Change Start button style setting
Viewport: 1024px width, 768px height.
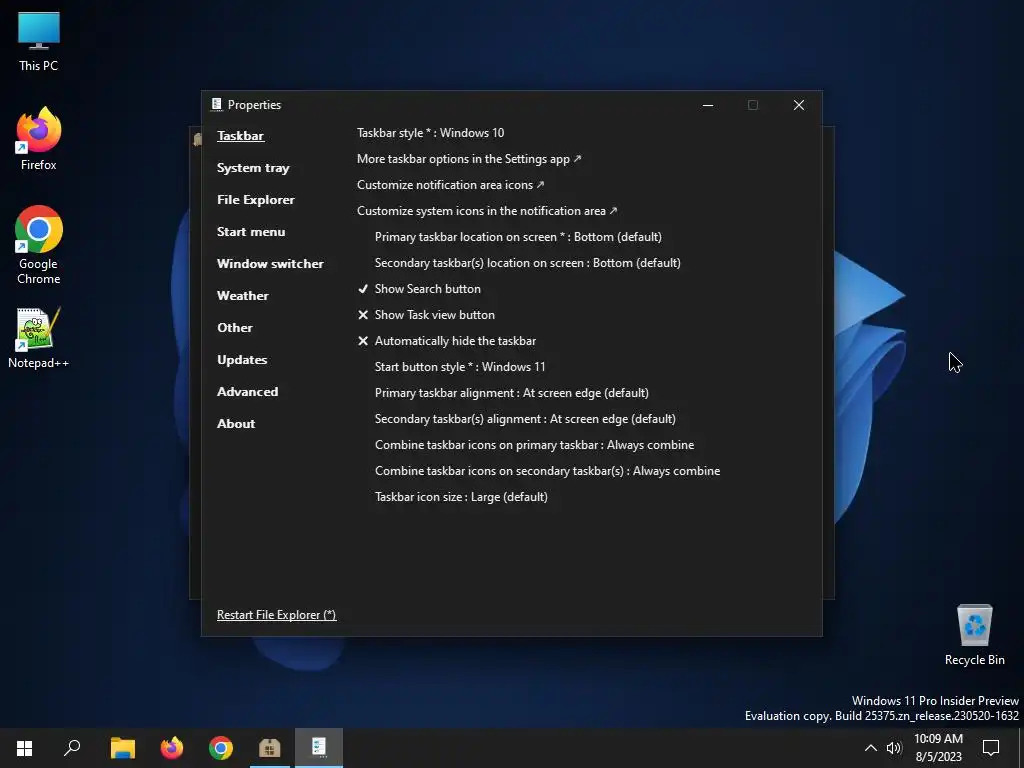[460, 367]
